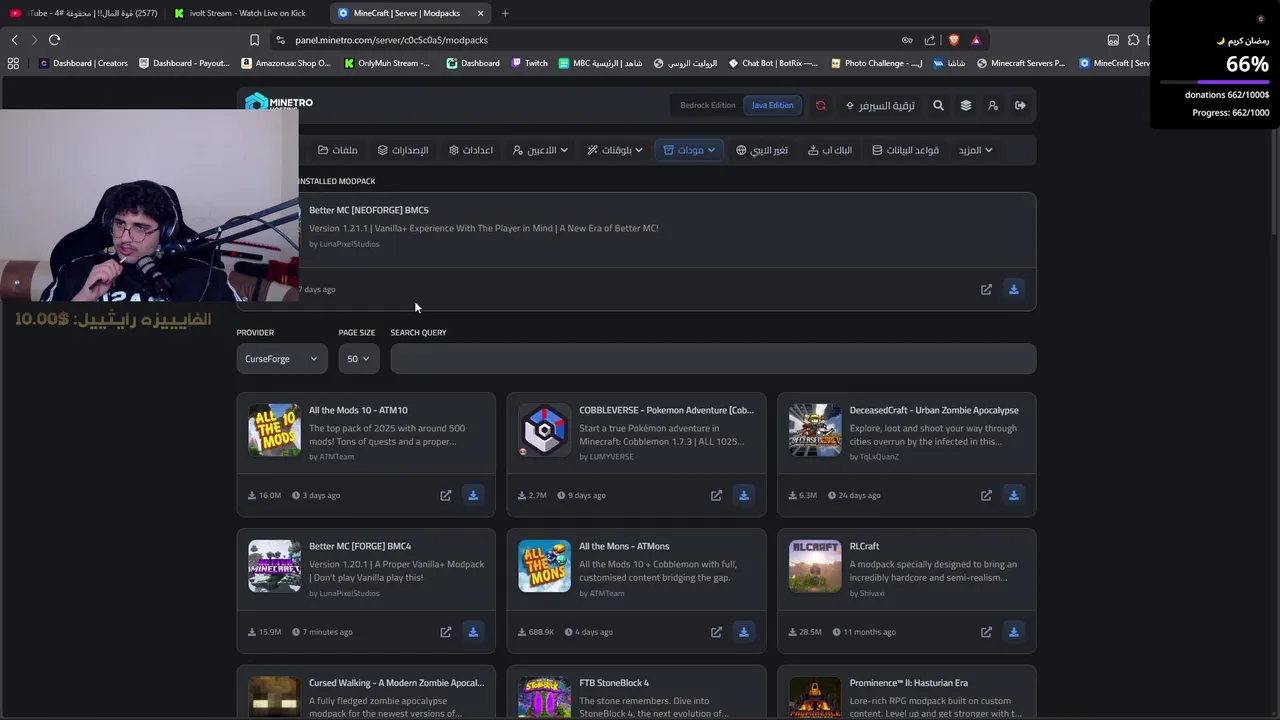
Task: Click the MINETRO logo
Action: (279, 103)
